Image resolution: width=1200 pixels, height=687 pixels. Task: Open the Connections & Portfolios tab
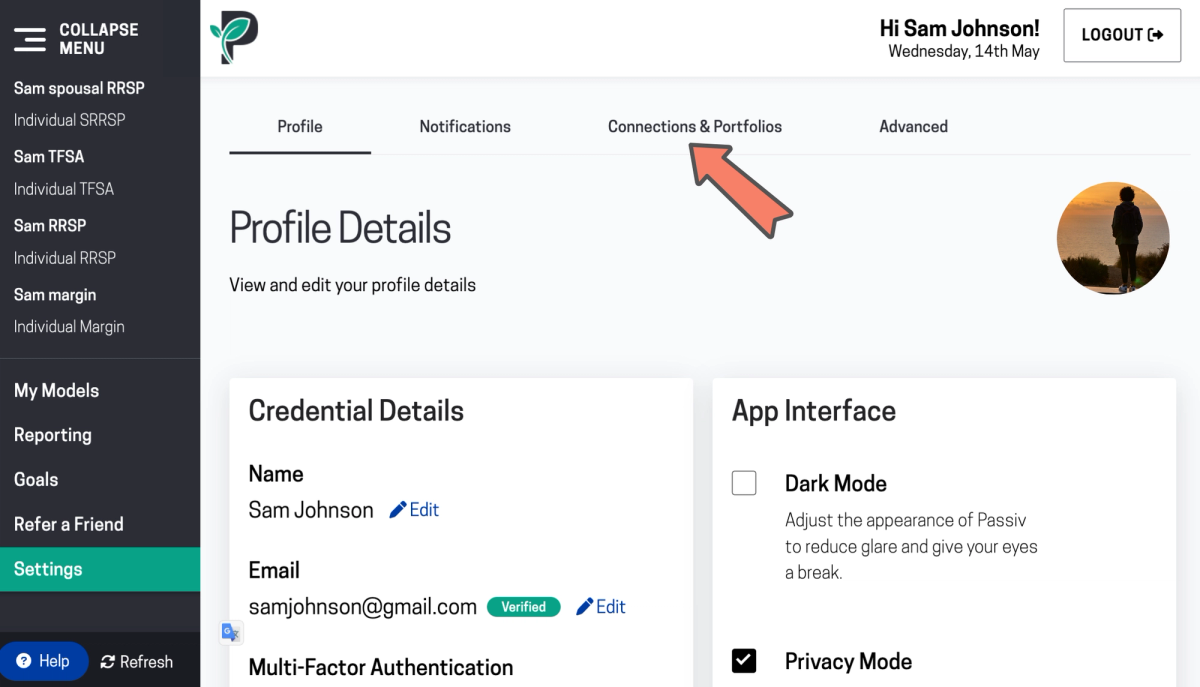click(x=695, y=126)
